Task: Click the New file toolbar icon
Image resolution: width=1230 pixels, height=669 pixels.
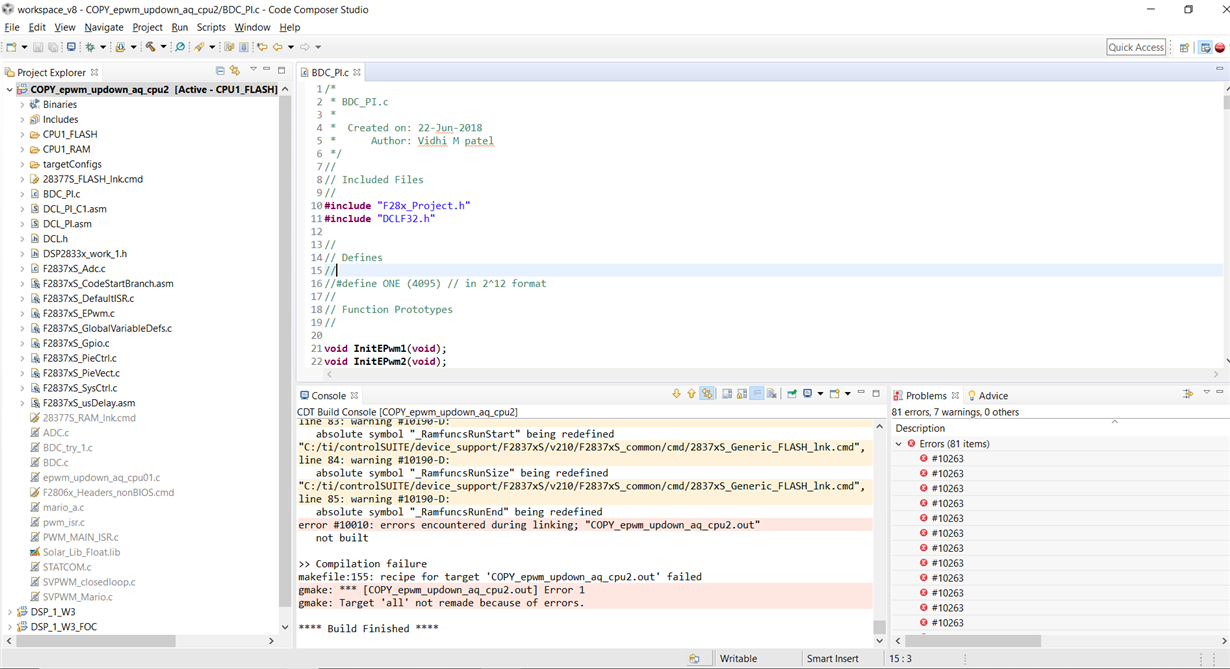Action: click(11, 47)
